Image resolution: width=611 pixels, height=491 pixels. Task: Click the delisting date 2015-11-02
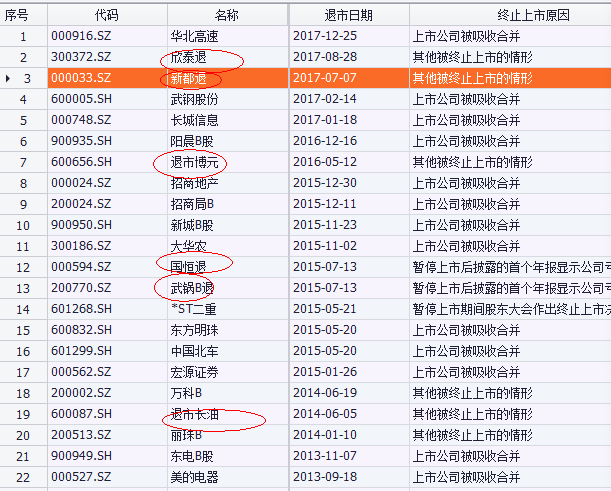(x=326, y=245)
